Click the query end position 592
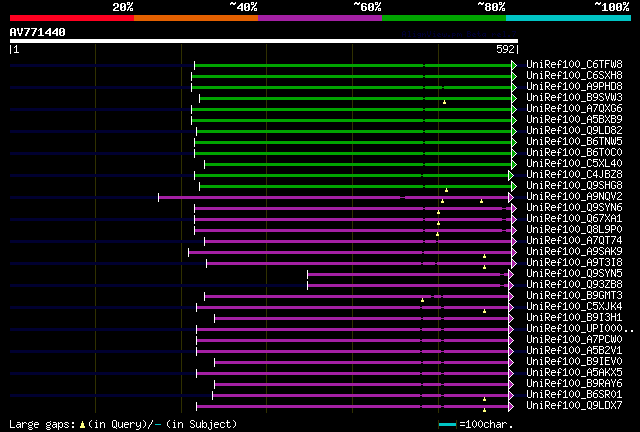This screenshot has height=432, width=640. pyautogui.click(x=505, y=49)
